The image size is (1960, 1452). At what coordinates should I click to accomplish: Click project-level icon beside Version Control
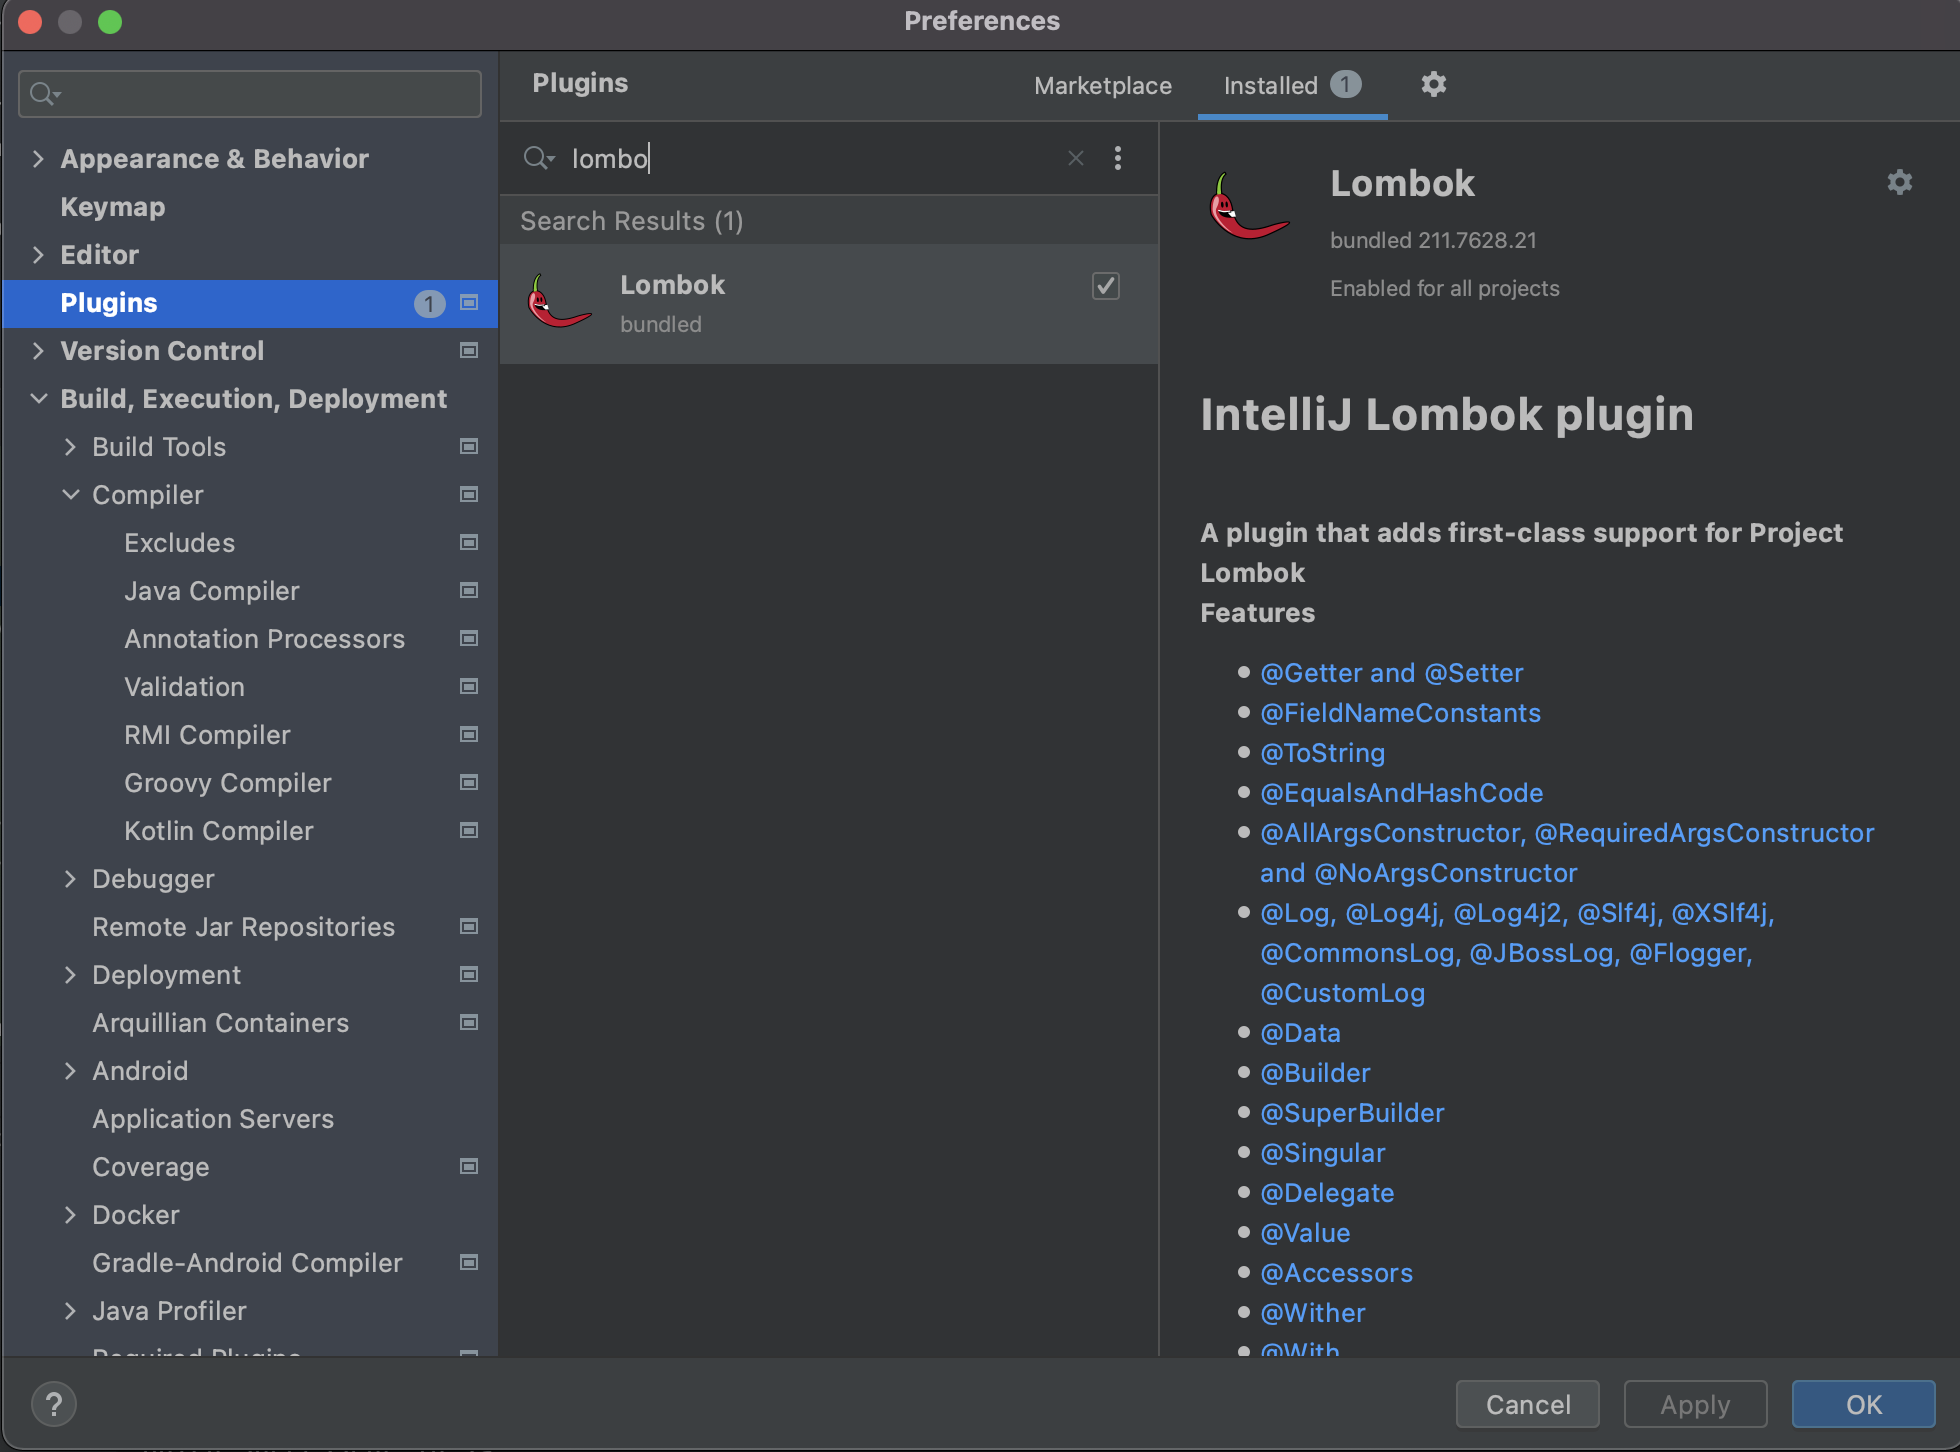click(x=469, y=350)
